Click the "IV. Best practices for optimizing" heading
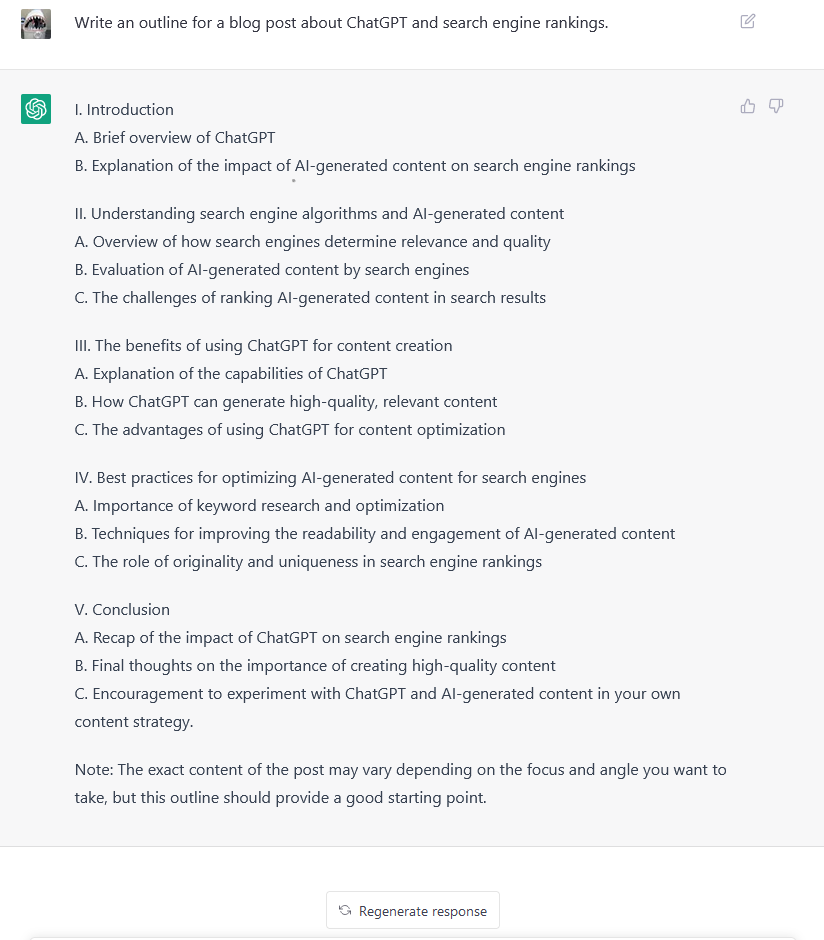 coord(330,478)
